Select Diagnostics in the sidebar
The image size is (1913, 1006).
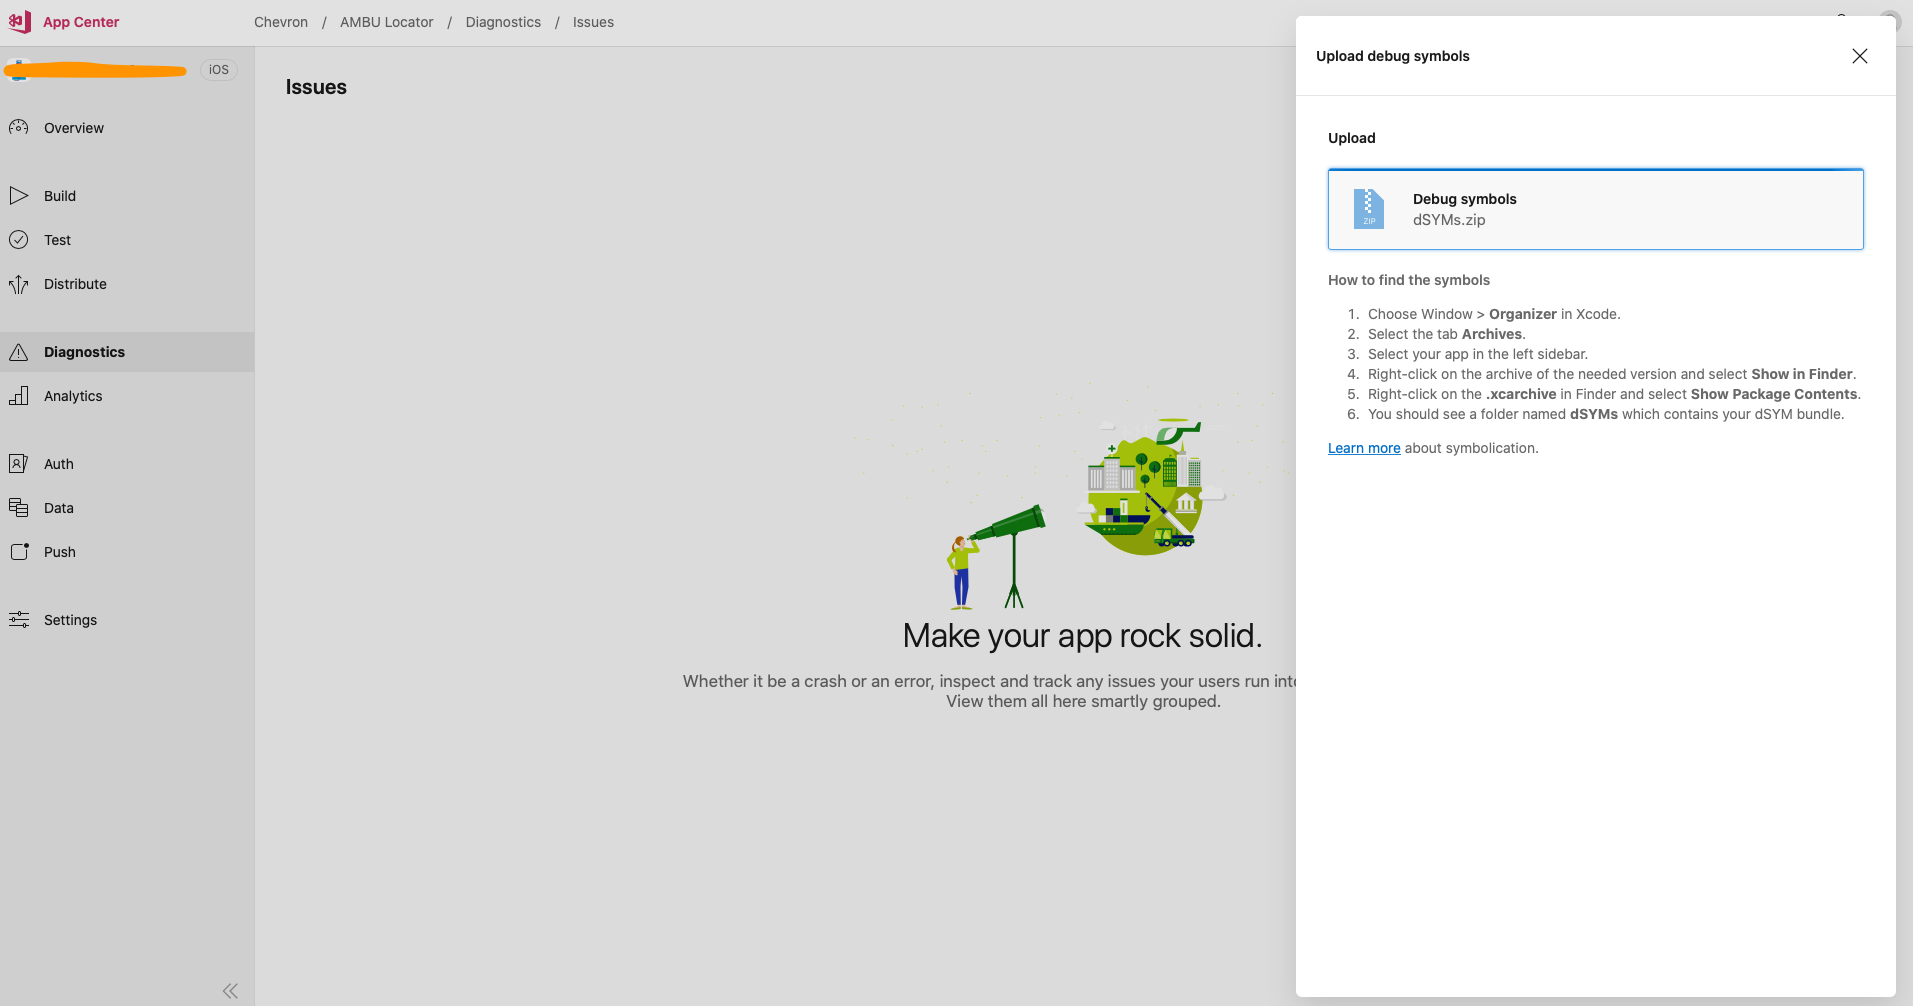(x=127, y=352)
